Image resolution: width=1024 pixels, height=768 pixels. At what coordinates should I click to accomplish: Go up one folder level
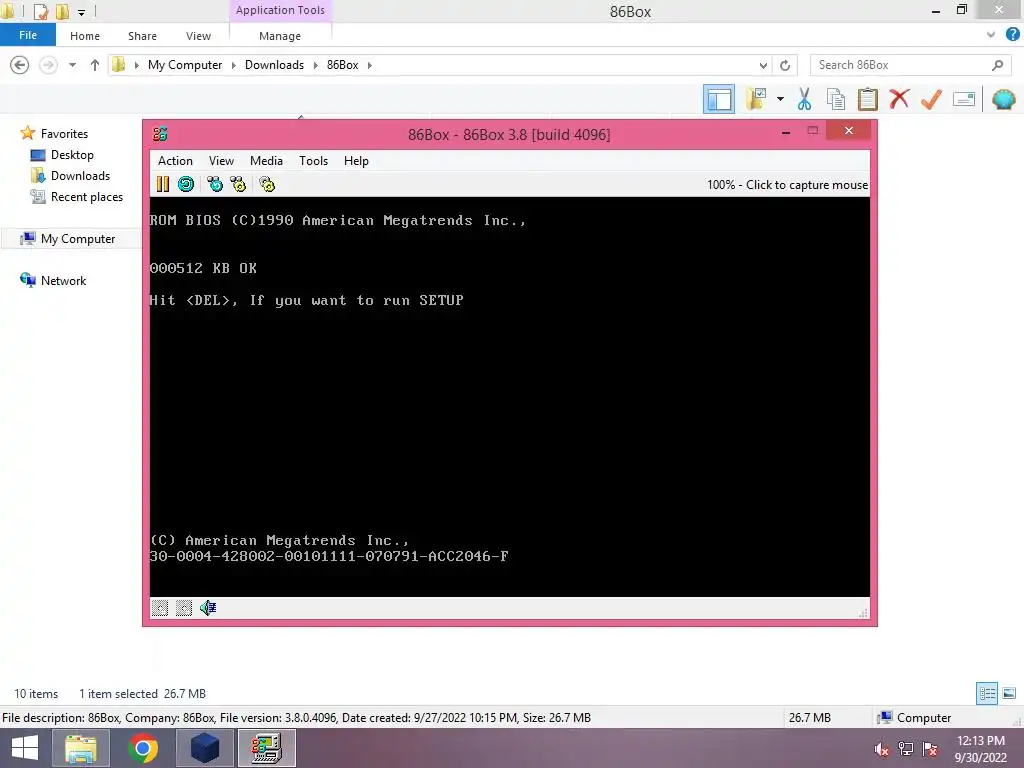pos(95,65)
